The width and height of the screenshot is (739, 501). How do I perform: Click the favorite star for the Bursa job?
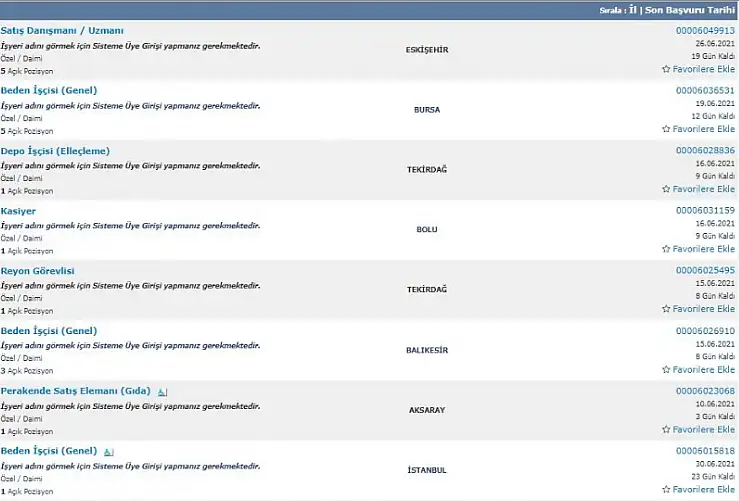pos(666,129)
